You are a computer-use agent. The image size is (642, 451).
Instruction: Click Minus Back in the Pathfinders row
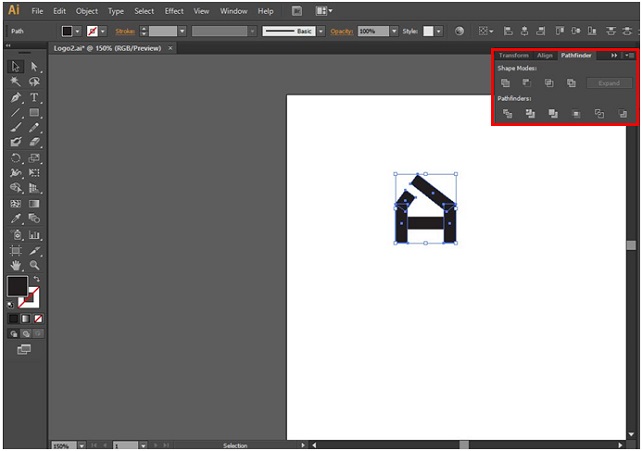(623, 114)
